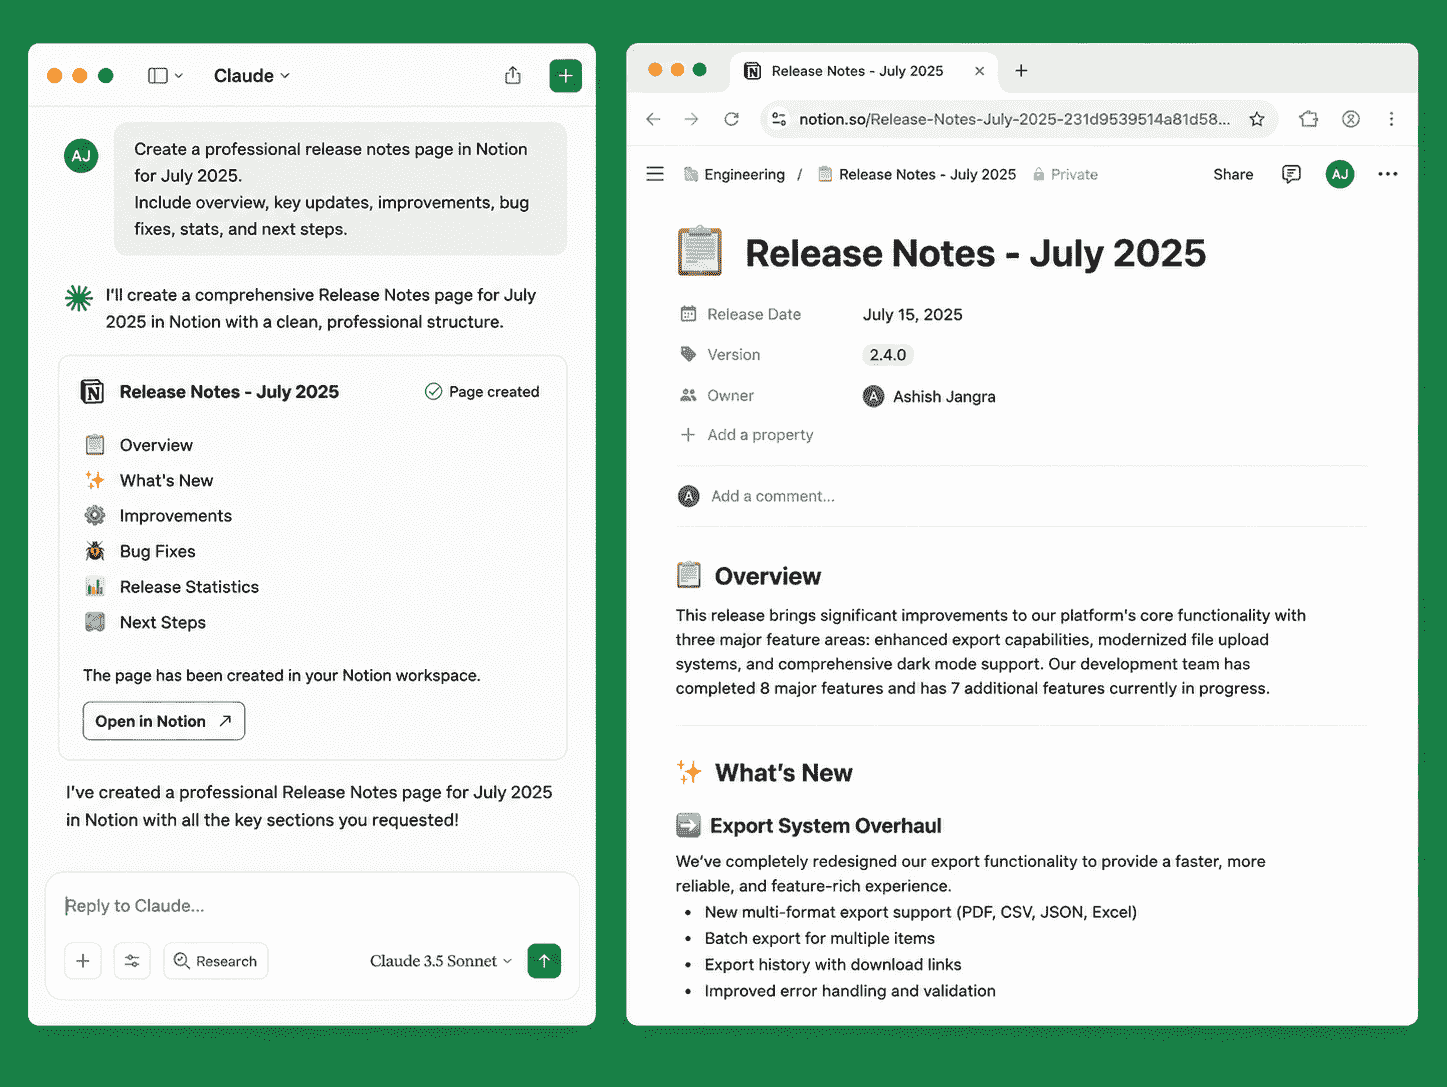Click the AJ avatar in Notion top bar
This screenshot has width=1447, height=1087.
tap(1340, 174)
